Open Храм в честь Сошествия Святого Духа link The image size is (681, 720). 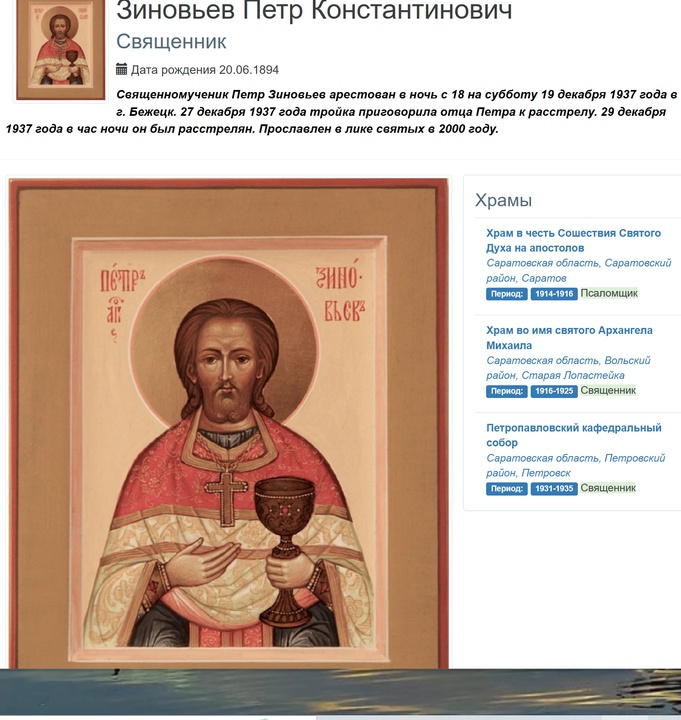(573, 240)
